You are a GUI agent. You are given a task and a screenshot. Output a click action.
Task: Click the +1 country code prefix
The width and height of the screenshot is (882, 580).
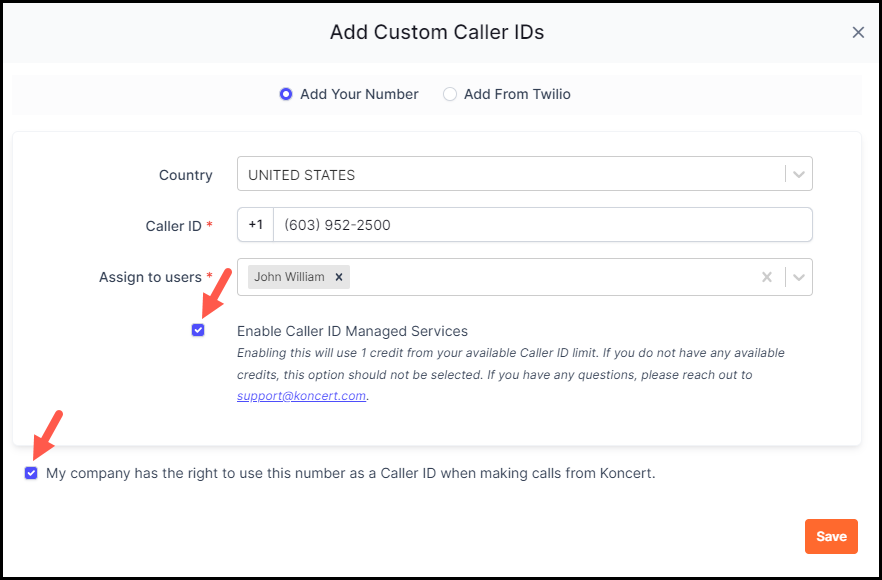click(256, 224)
